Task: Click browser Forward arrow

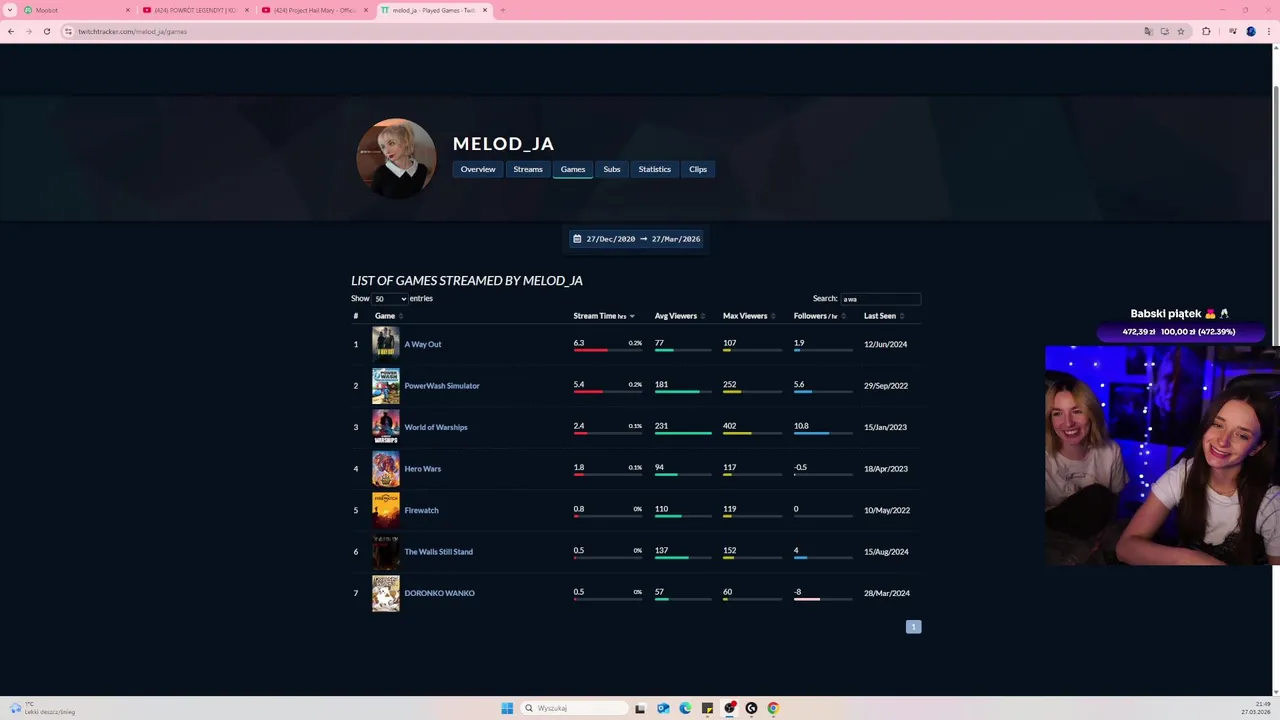Action: click(x=28, y=31)
